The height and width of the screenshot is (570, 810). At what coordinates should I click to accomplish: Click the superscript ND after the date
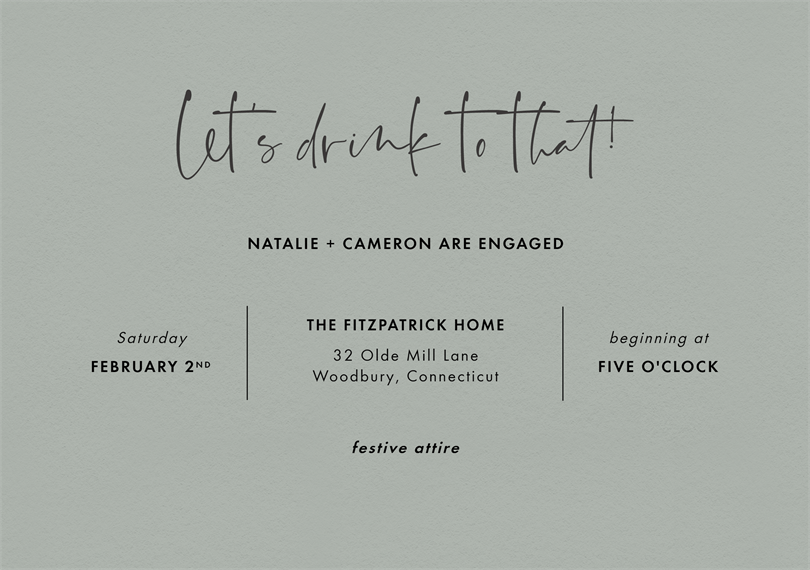(x=203, y=364)
